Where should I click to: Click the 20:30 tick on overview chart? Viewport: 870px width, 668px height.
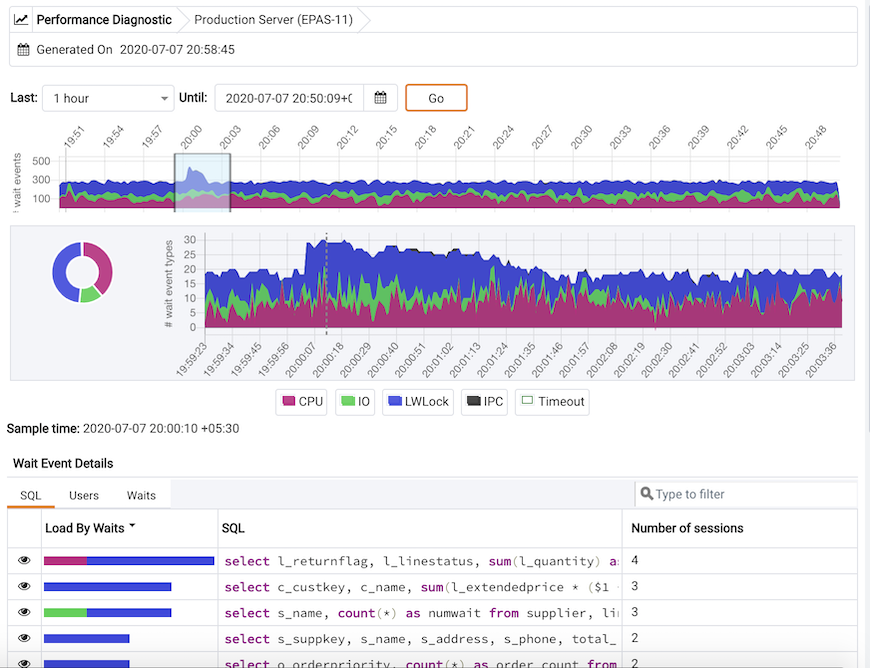click(581, 137)
